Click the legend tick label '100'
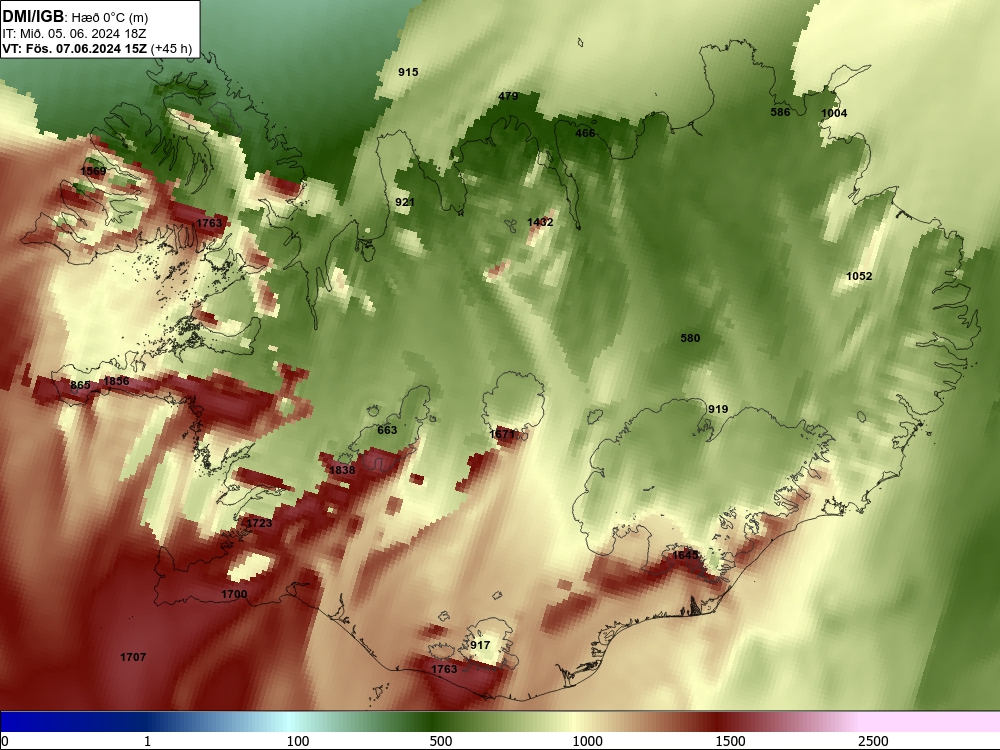Image resolution: width=1000 pixels, height=750 pixels. click(298, 741)
